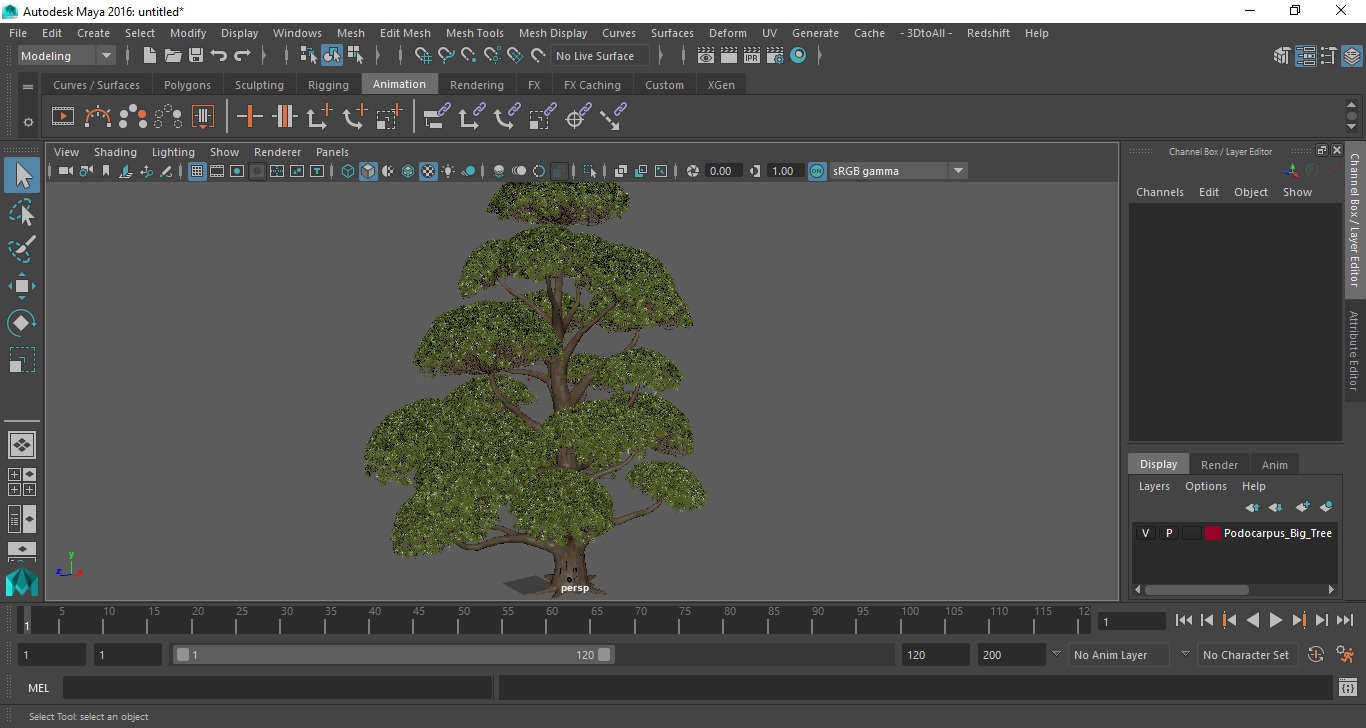Undo the last action with arrow icon

click(x=219, y=56)
